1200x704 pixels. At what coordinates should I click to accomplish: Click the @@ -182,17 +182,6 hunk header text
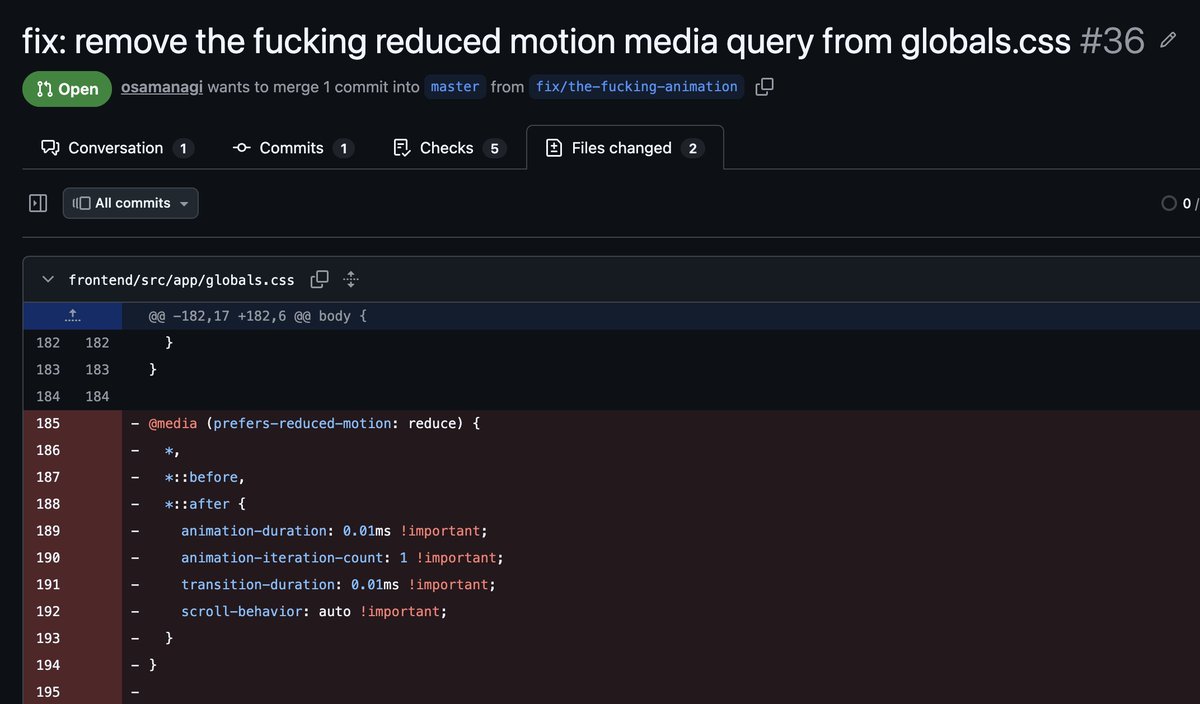click(258, 316)
